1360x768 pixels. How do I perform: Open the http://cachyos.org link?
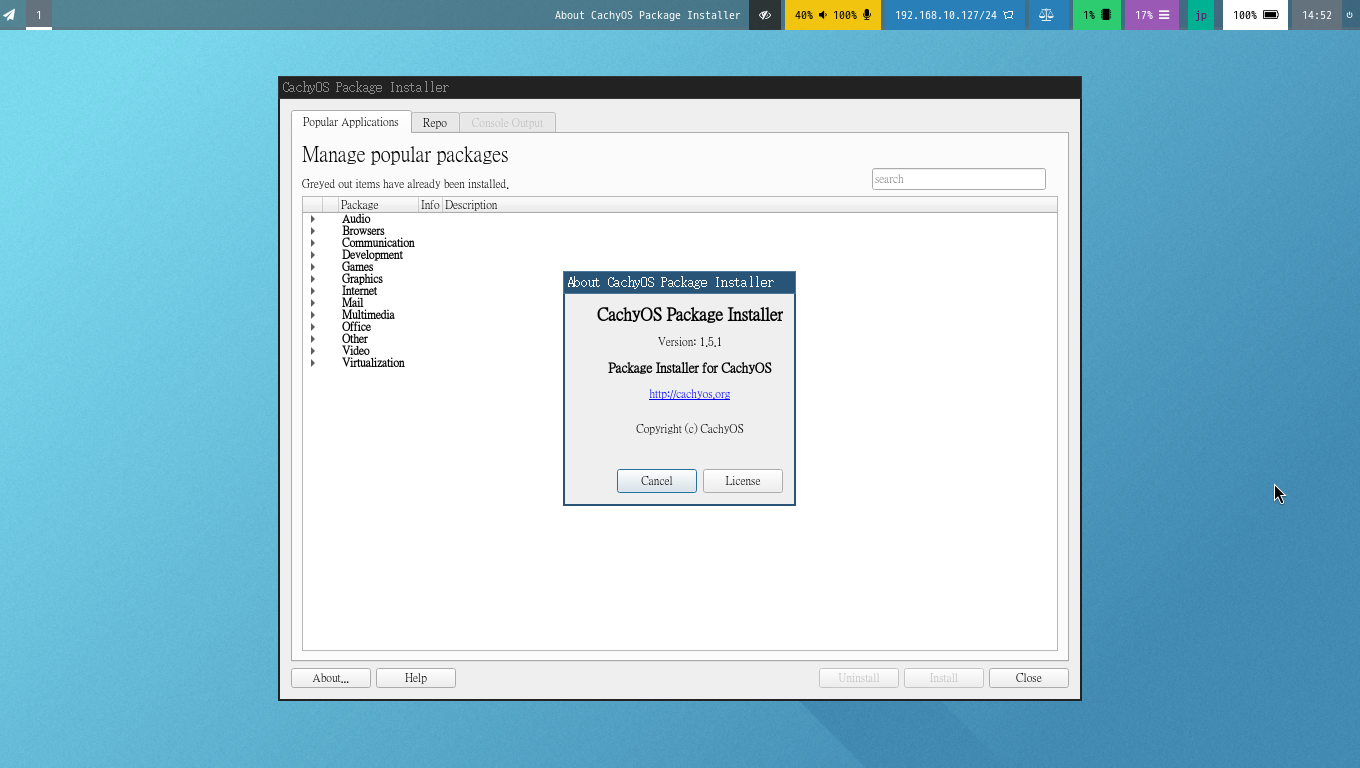(690, 394)
